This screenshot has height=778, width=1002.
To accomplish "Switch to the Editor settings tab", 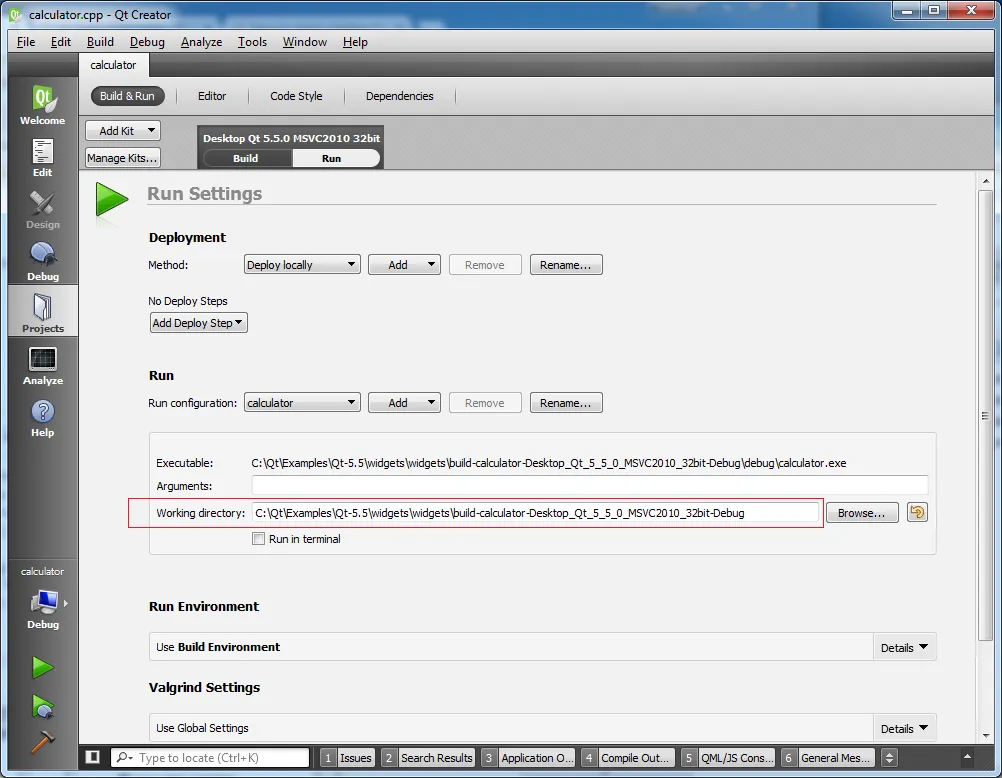I will pyautogui.click(x=212, y=96).
